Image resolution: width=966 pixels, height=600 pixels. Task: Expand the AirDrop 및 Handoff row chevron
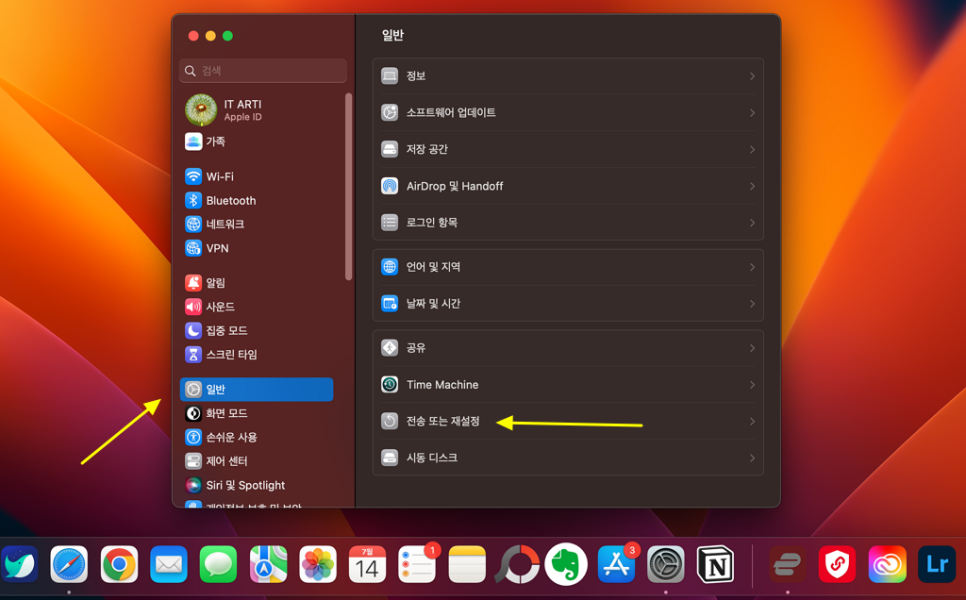point(752,186)
